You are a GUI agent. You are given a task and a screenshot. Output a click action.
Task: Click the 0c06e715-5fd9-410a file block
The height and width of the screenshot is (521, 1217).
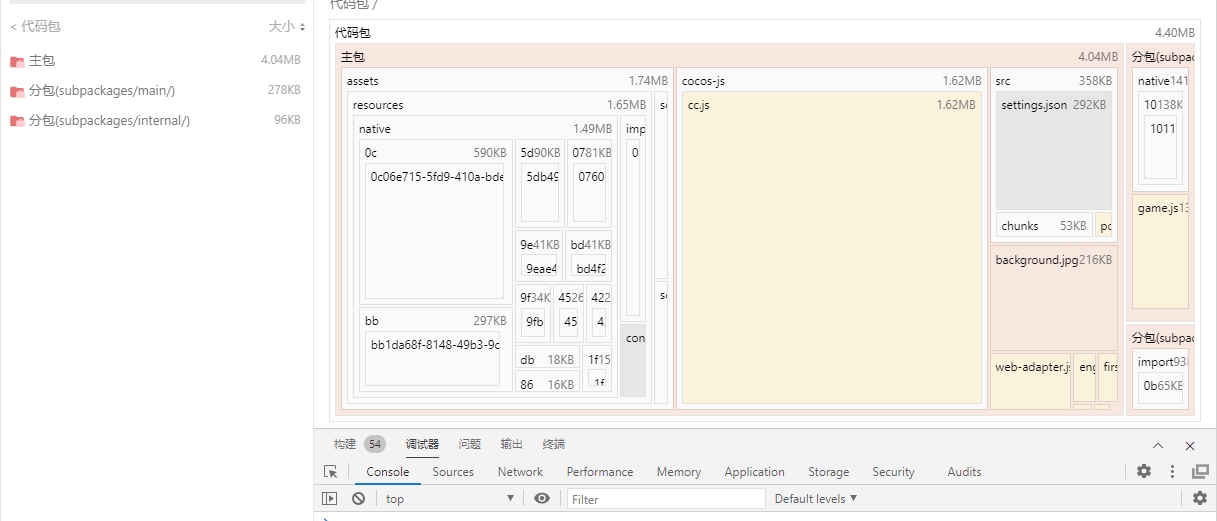(x=434, y=232)
